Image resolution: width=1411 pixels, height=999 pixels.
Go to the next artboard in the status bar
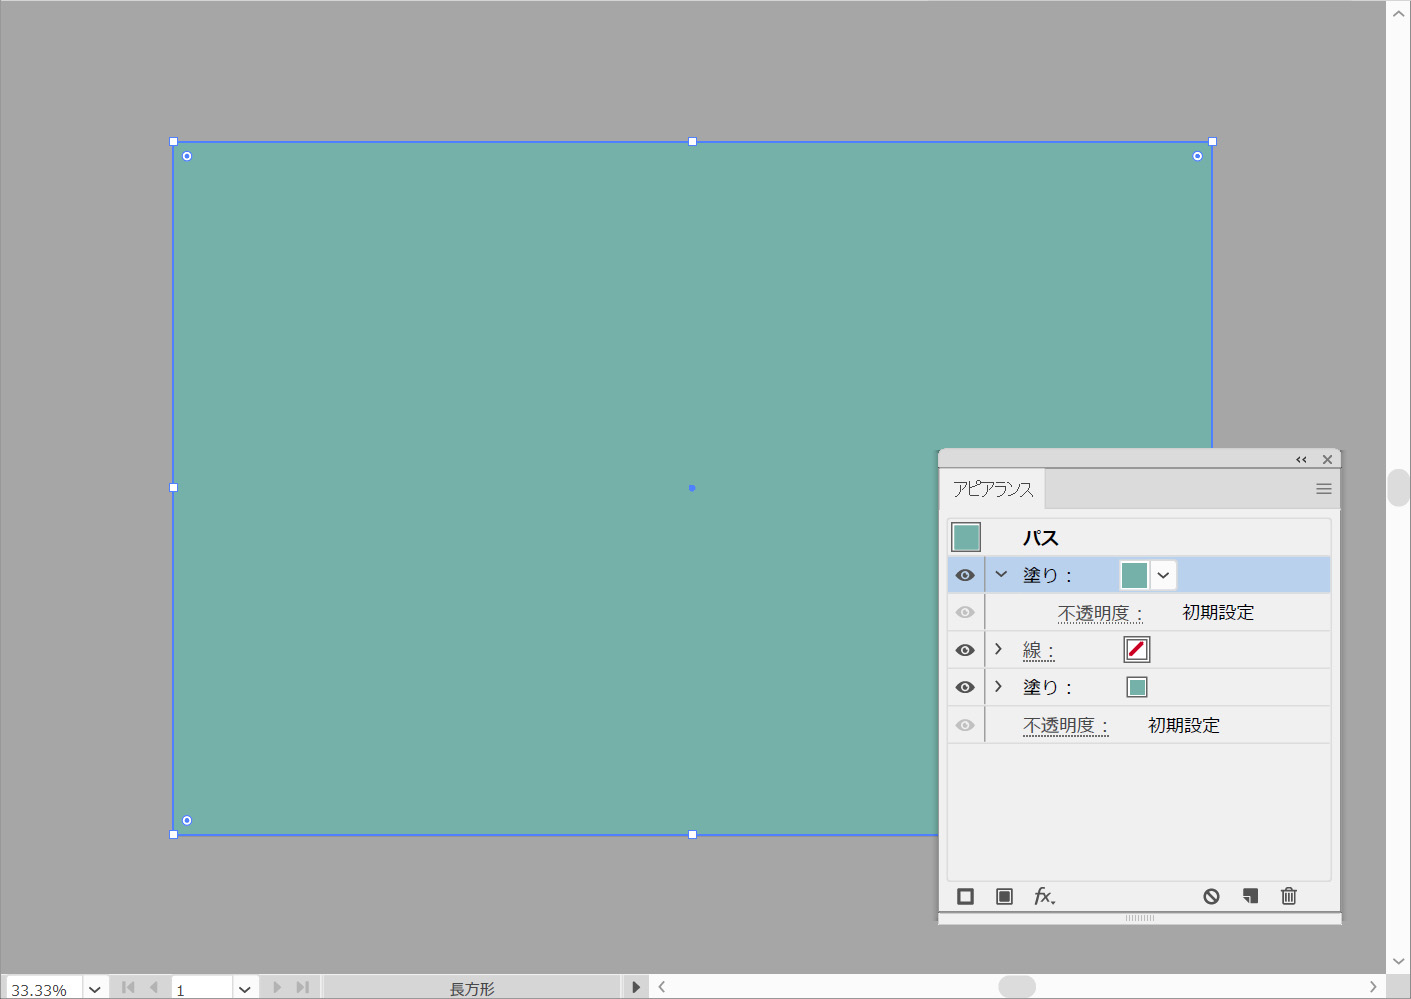point(277,988)
